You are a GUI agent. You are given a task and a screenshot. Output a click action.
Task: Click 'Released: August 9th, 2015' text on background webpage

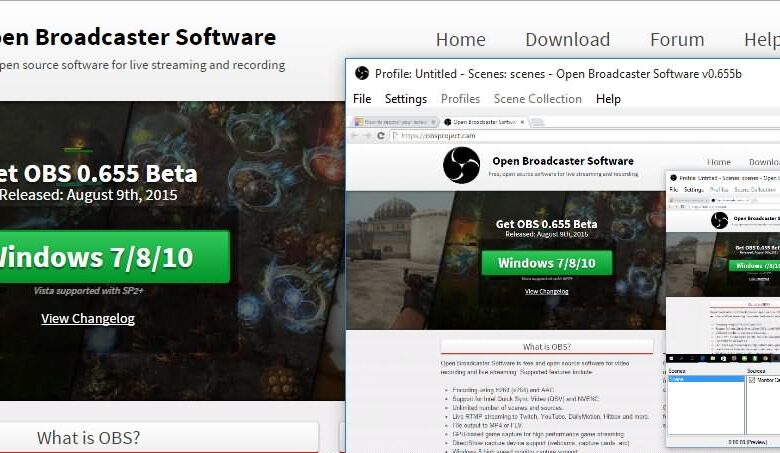pos(89,195)
